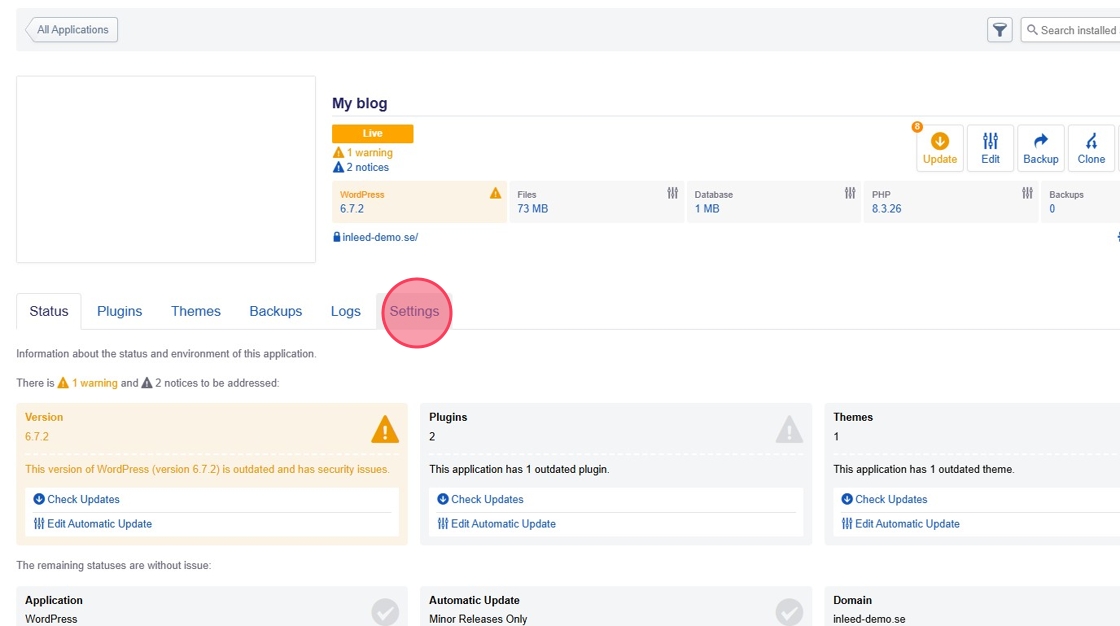Open the inleed-demo.se site link
The height and width of the screenshot is (626, 1120).
pyautogui.click(x=379, y=237)
